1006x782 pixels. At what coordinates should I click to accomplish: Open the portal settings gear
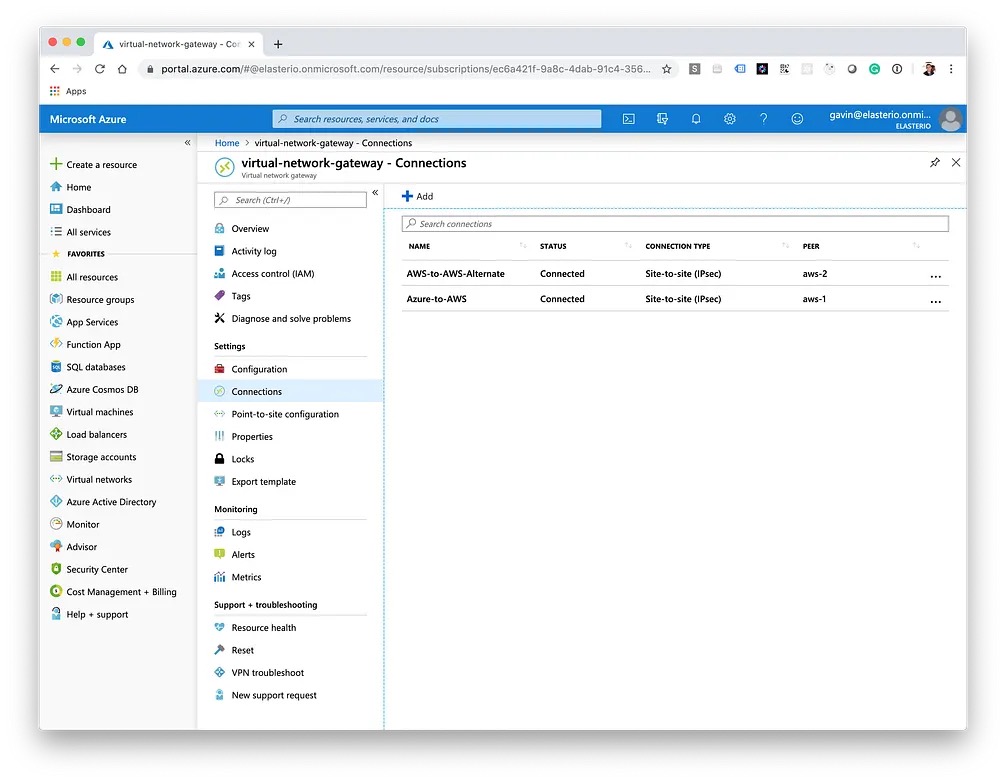coord(729,119)
